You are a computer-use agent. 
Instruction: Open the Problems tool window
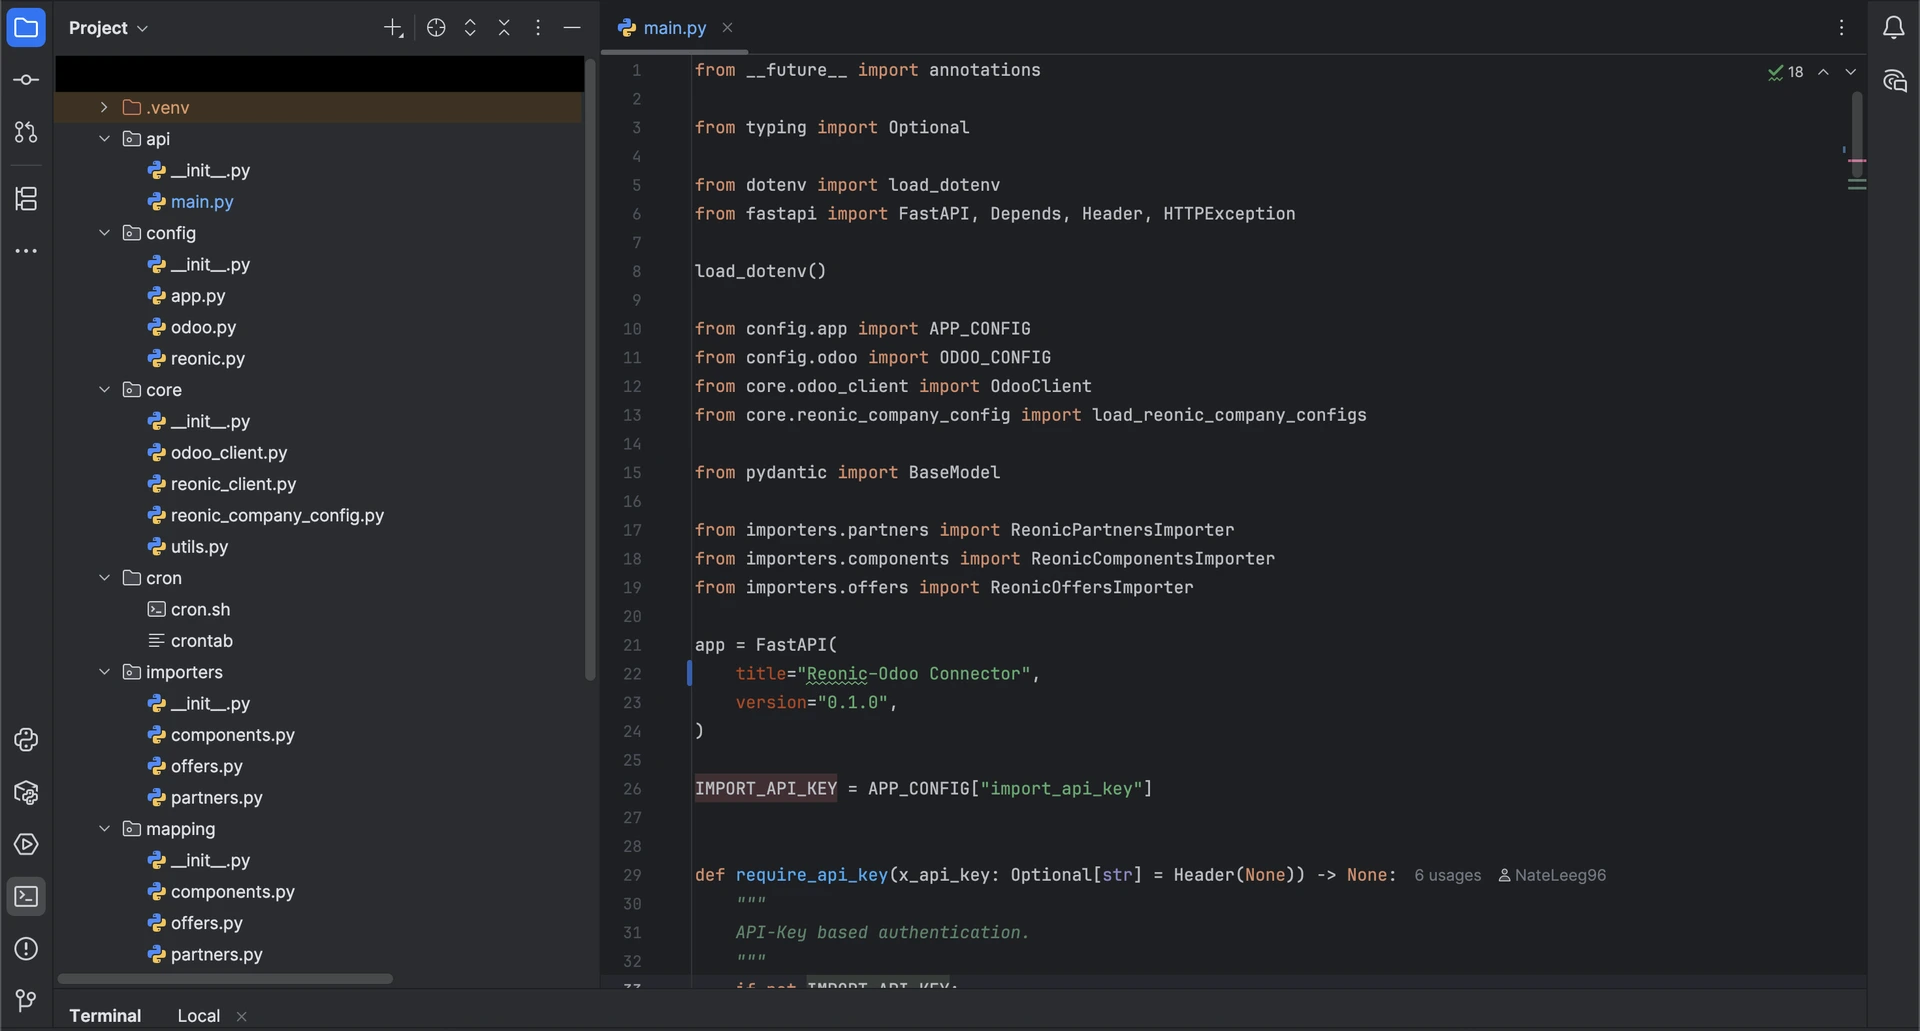(27, 949)
